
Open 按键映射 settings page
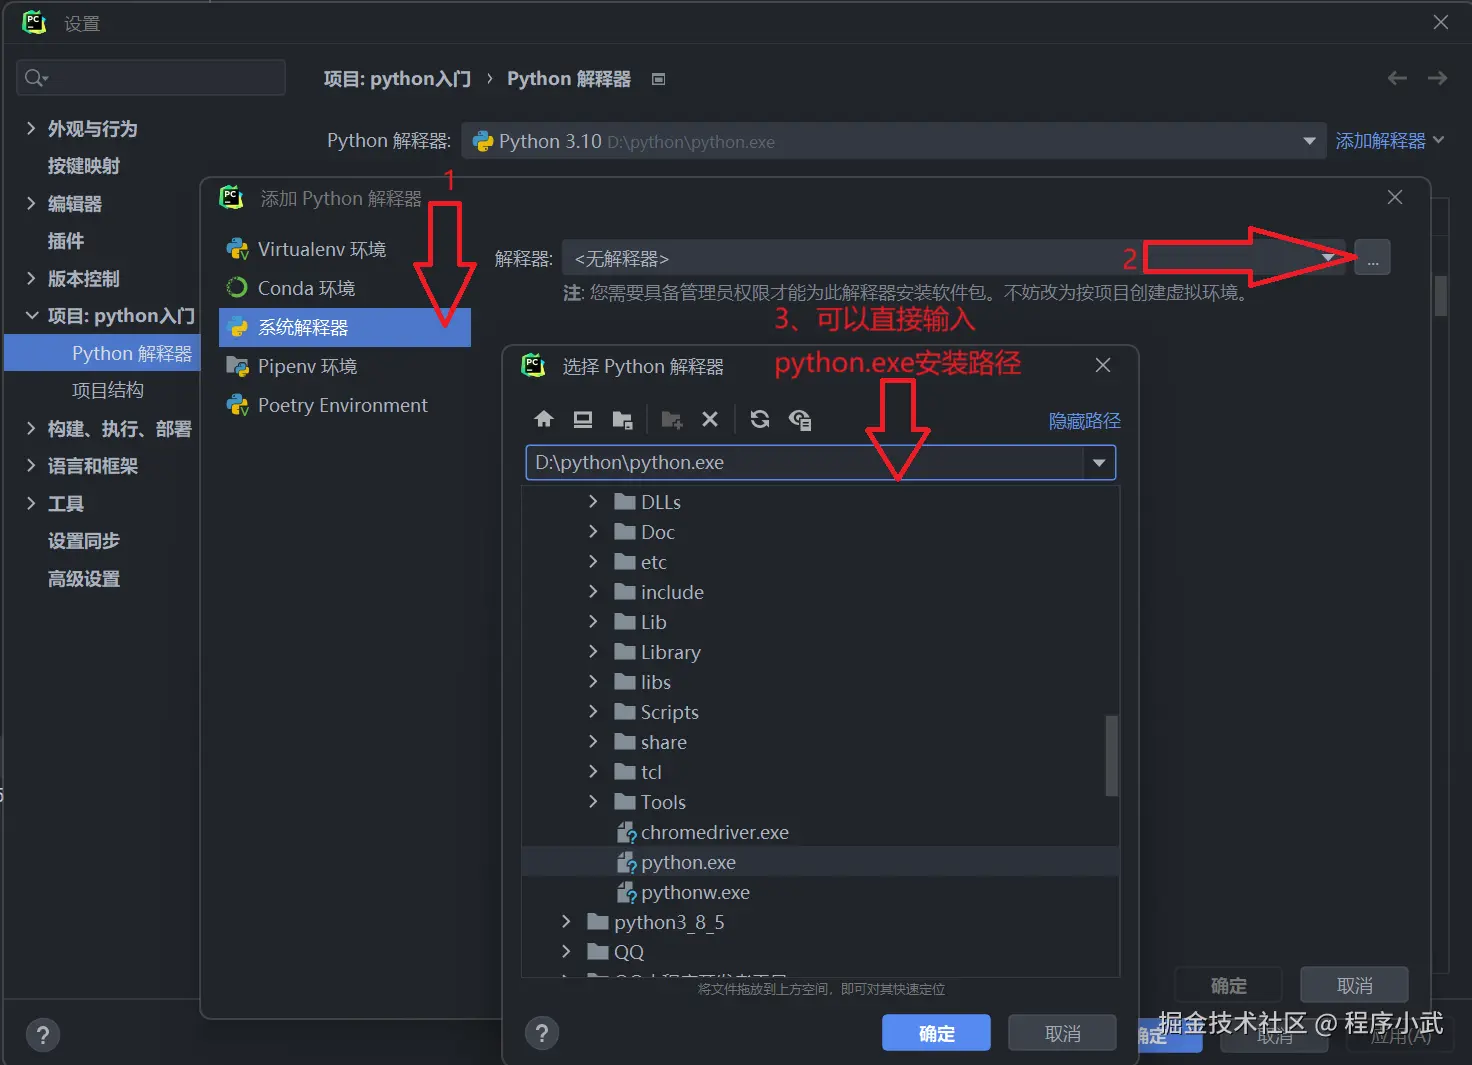click(84, 166)
